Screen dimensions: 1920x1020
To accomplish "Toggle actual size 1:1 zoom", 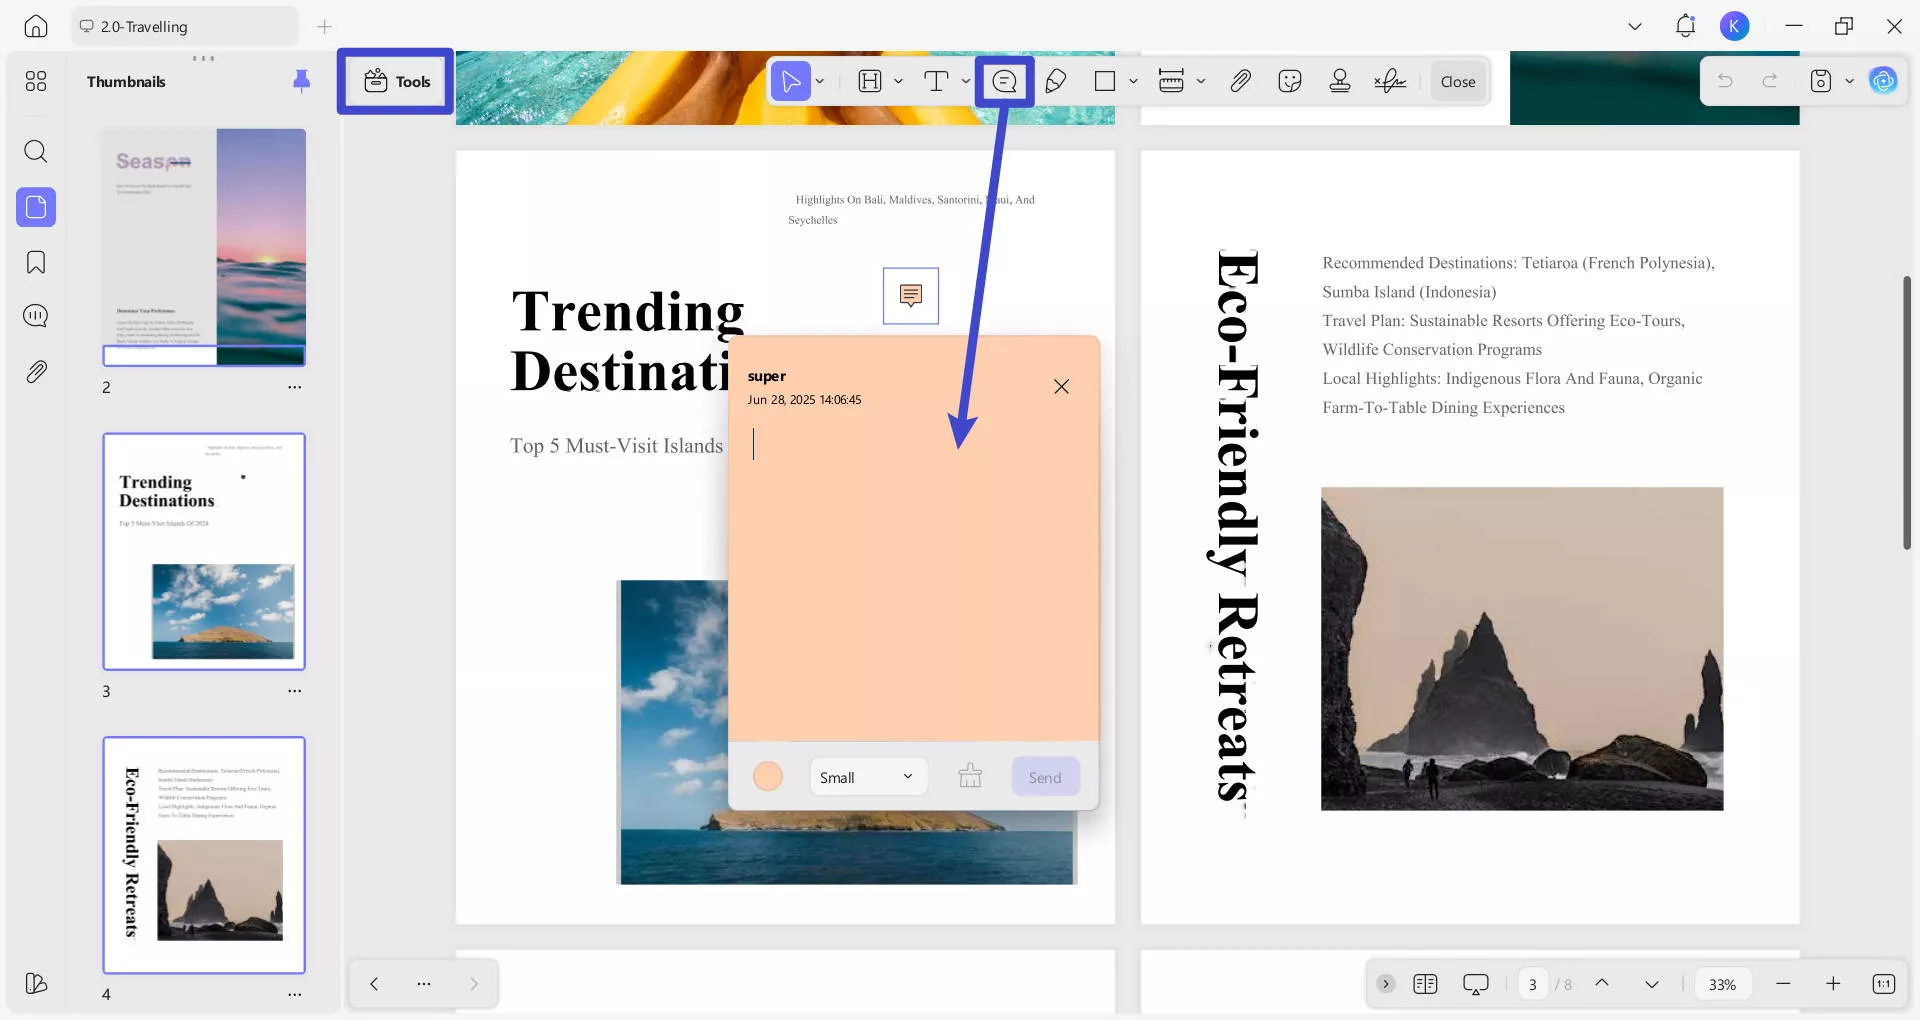I will [x=1883, y=984].
